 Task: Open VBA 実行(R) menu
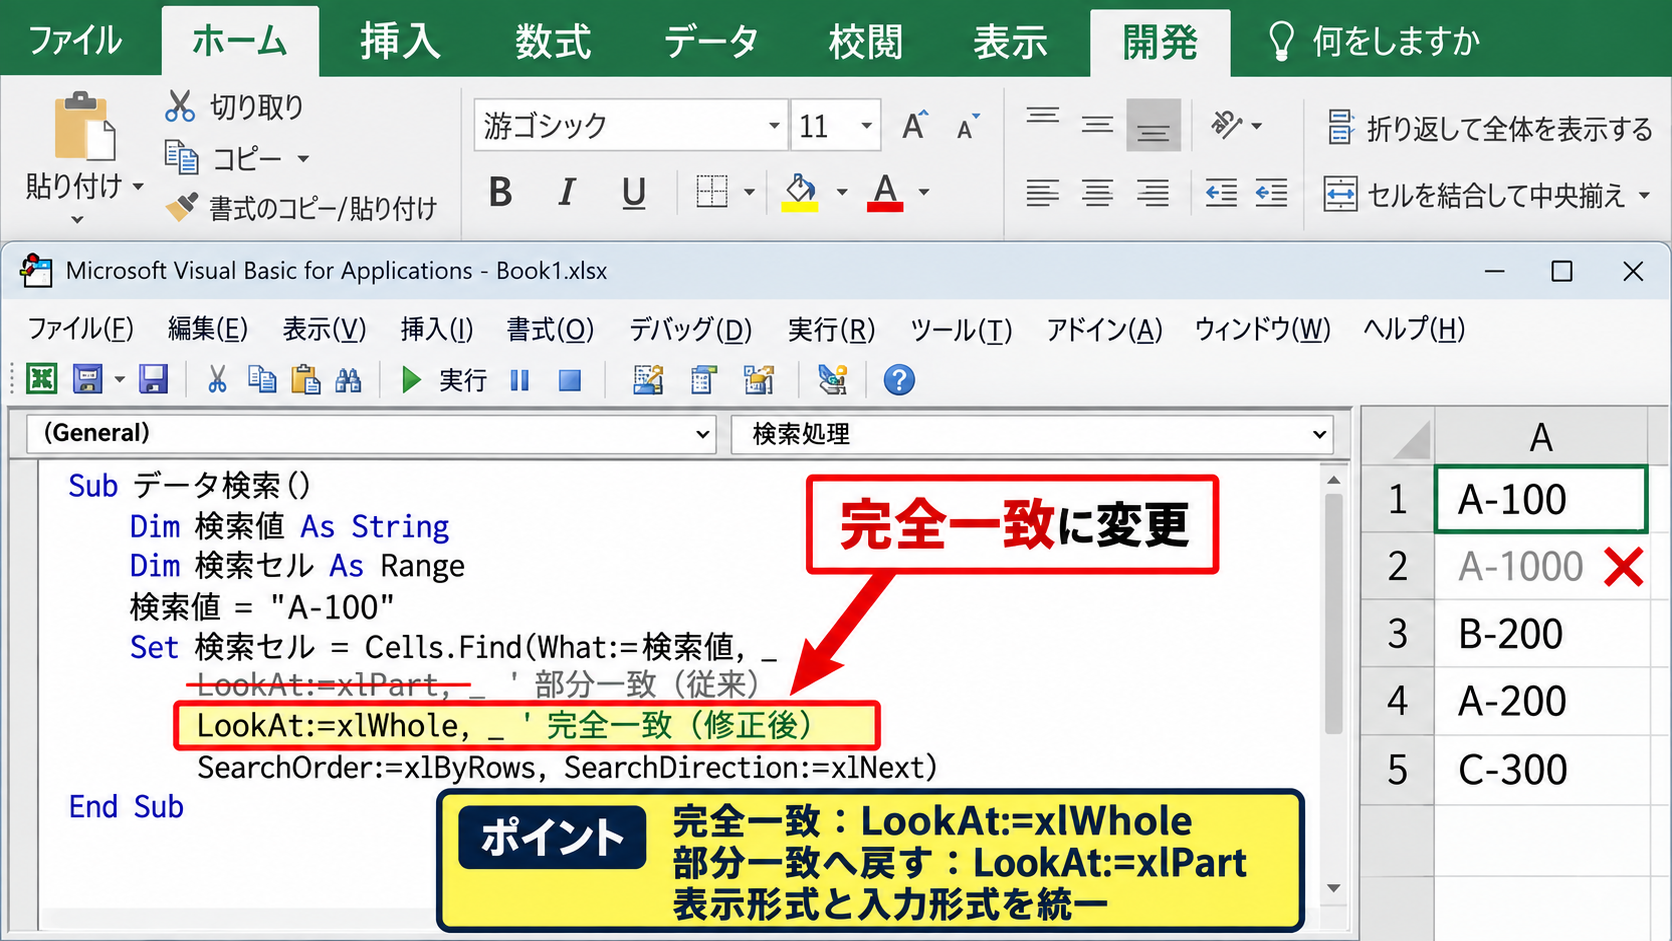point(831,329)
